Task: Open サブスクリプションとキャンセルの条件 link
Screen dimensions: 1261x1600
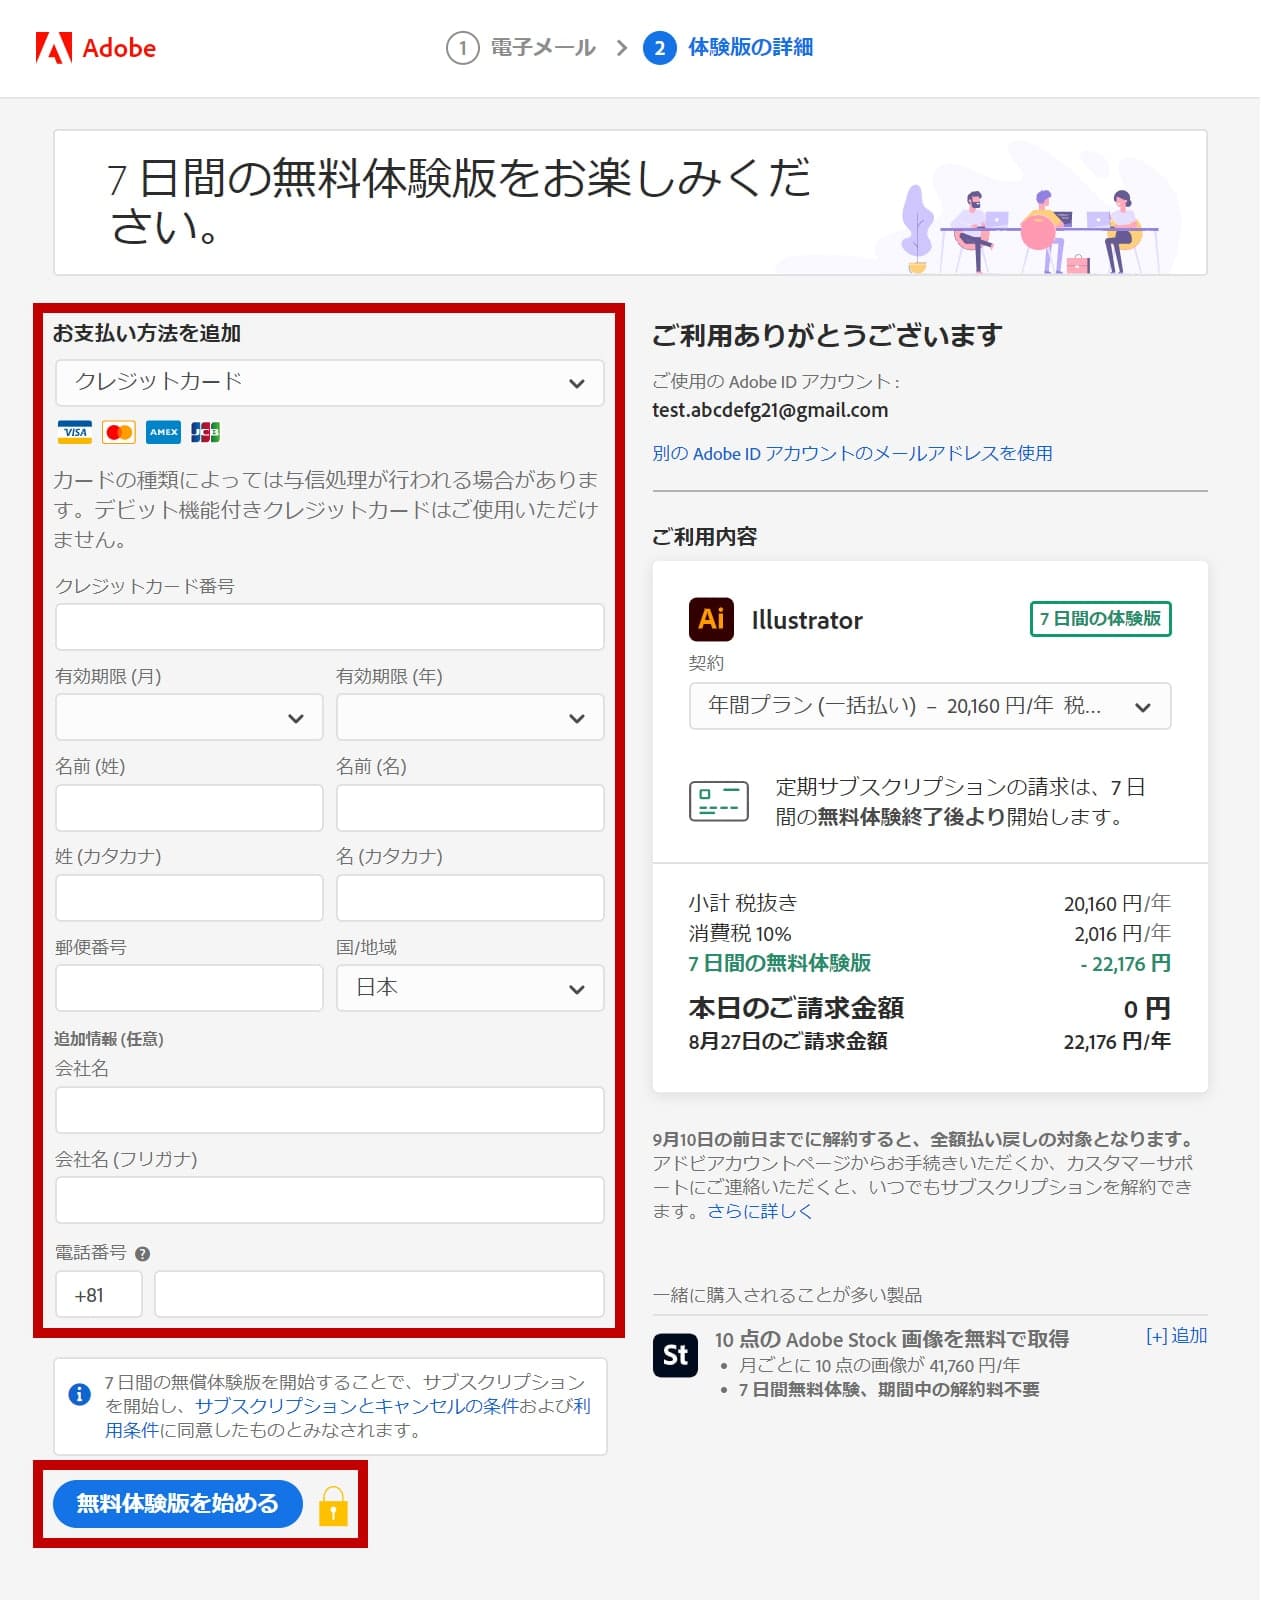Action: click(x=357, y=1406)
